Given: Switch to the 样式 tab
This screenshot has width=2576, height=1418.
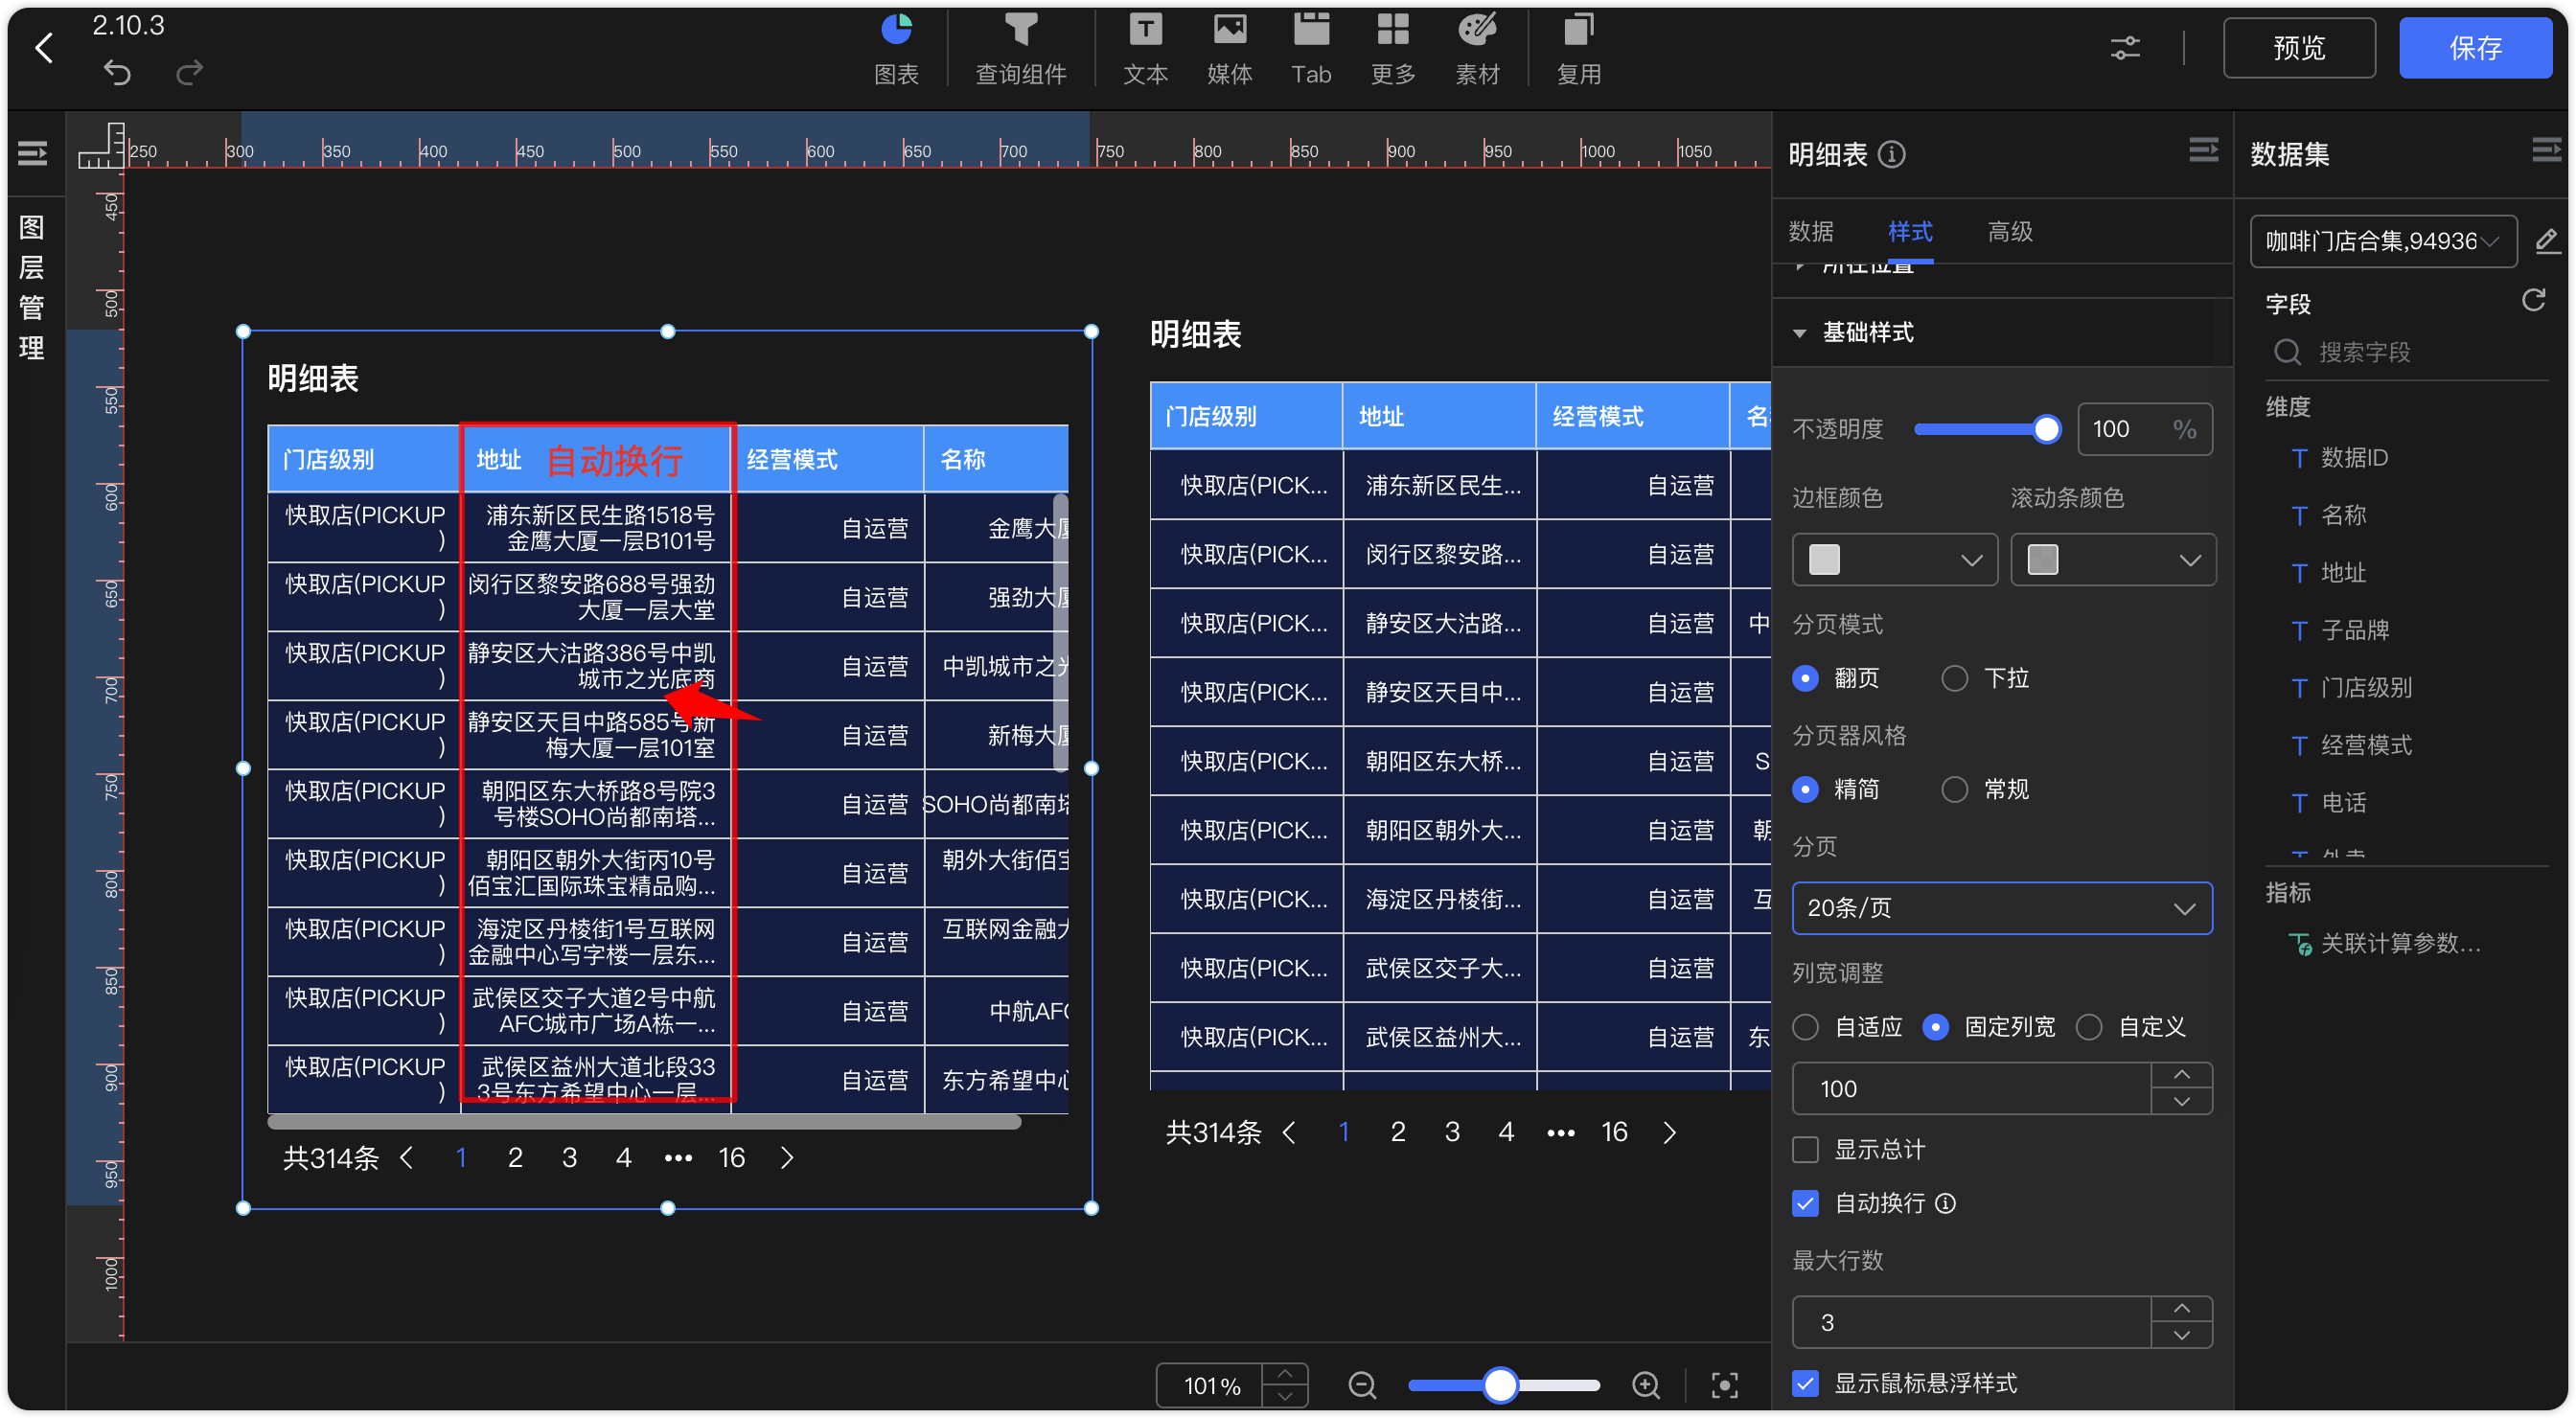Looking at the screenshot, I should tap(1910, 232).
